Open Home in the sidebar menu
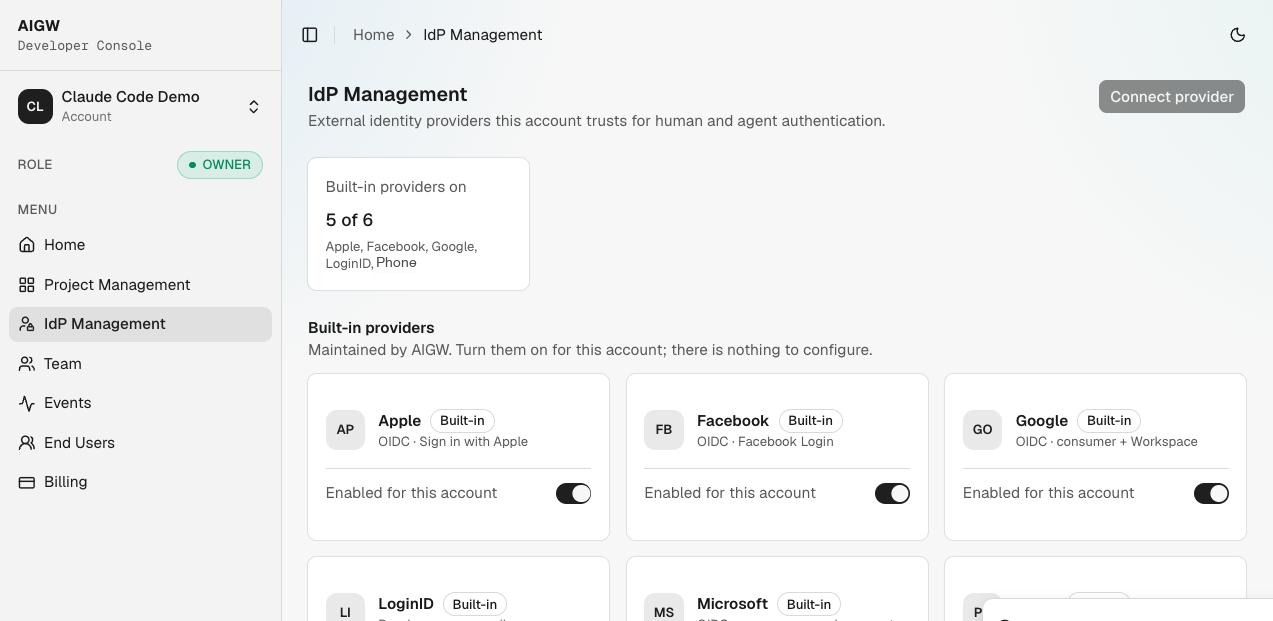This screenshot has width=1273, height=621. coord(140,245)
